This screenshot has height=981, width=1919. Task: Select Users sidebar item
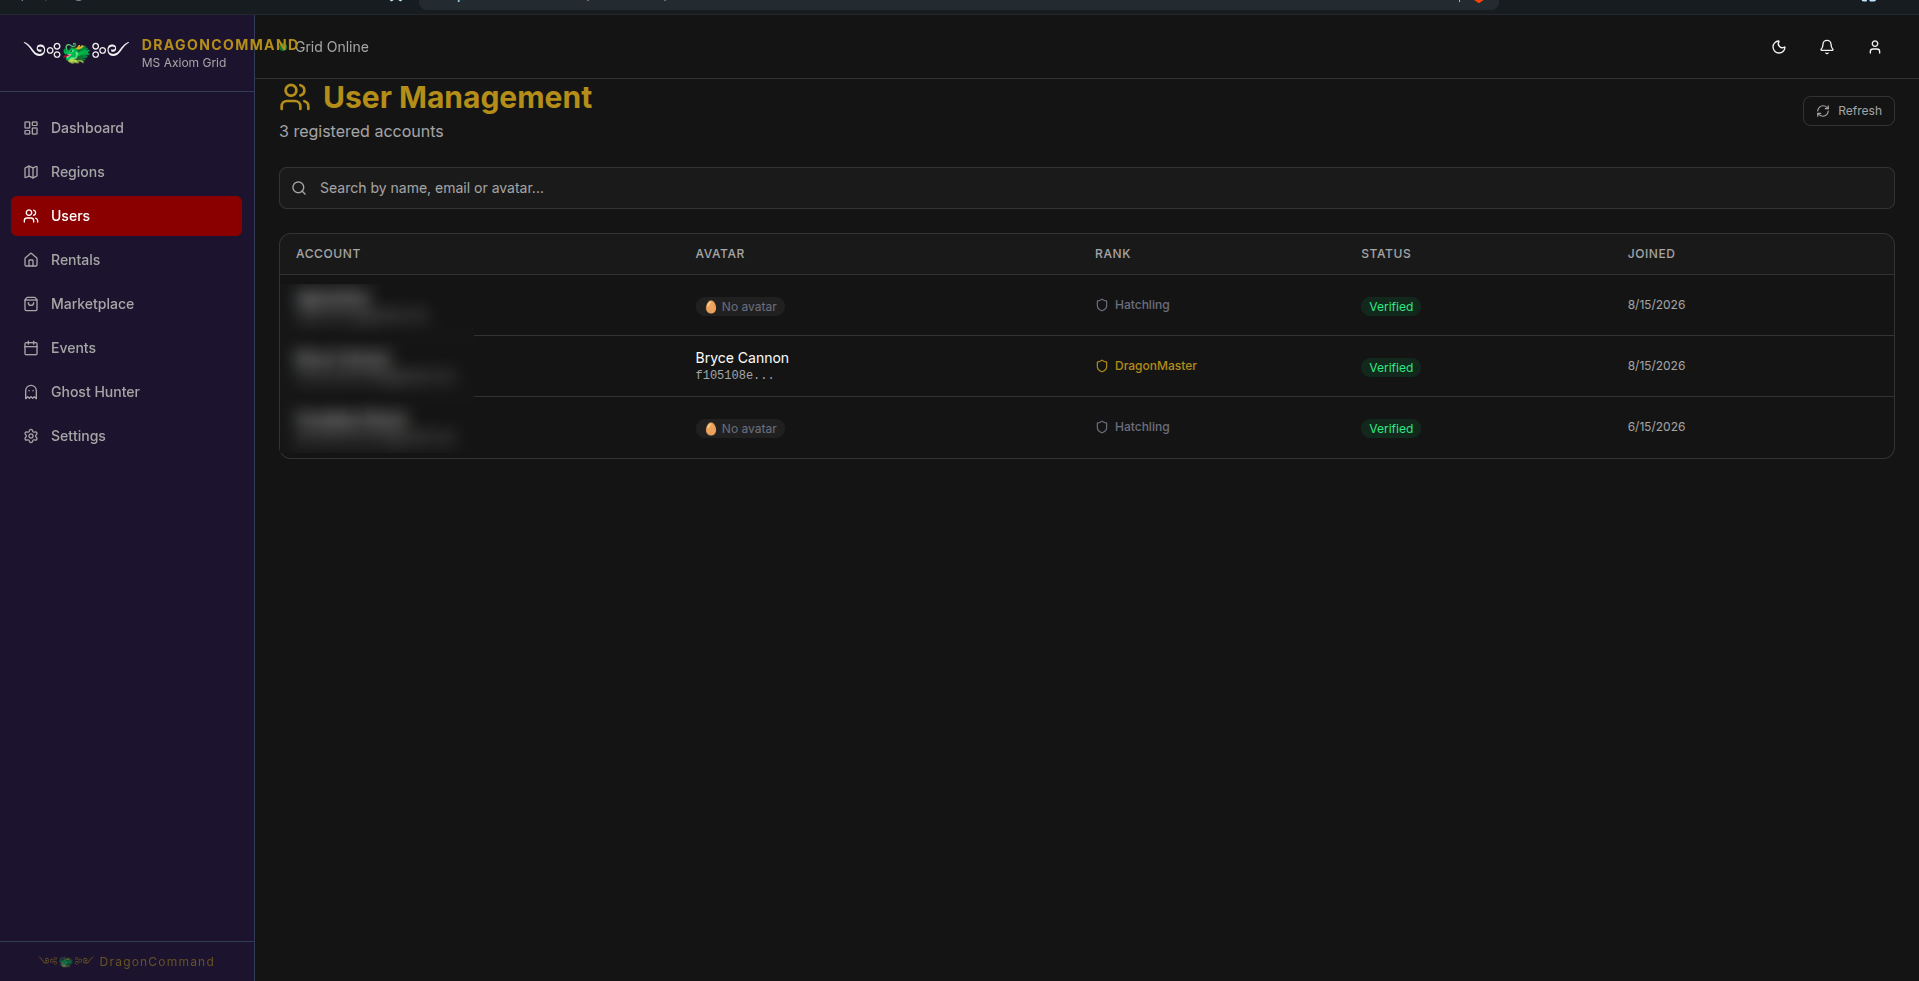[126, 216]
